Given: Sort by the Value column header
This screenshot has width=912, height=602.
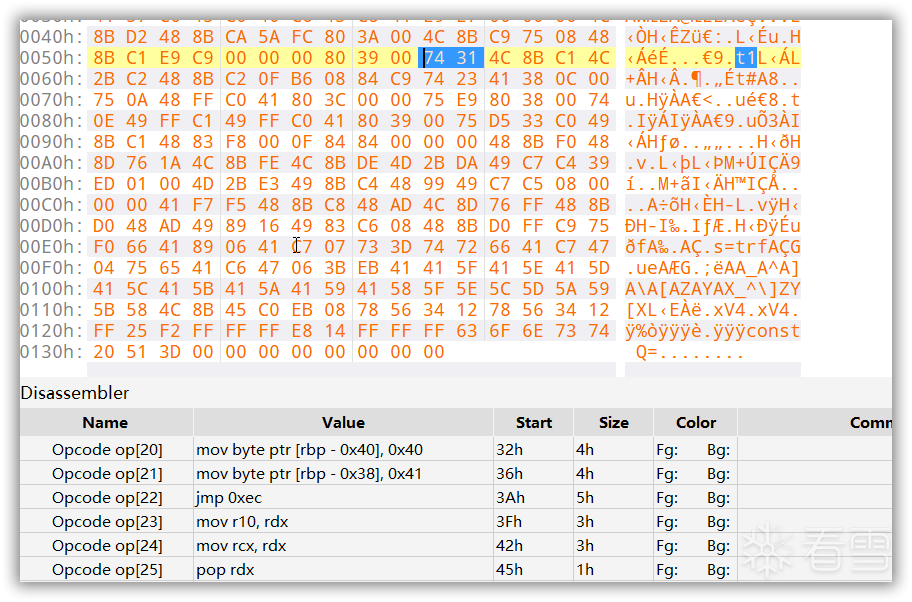Looking at the screenshot, I should coord(343,422).
